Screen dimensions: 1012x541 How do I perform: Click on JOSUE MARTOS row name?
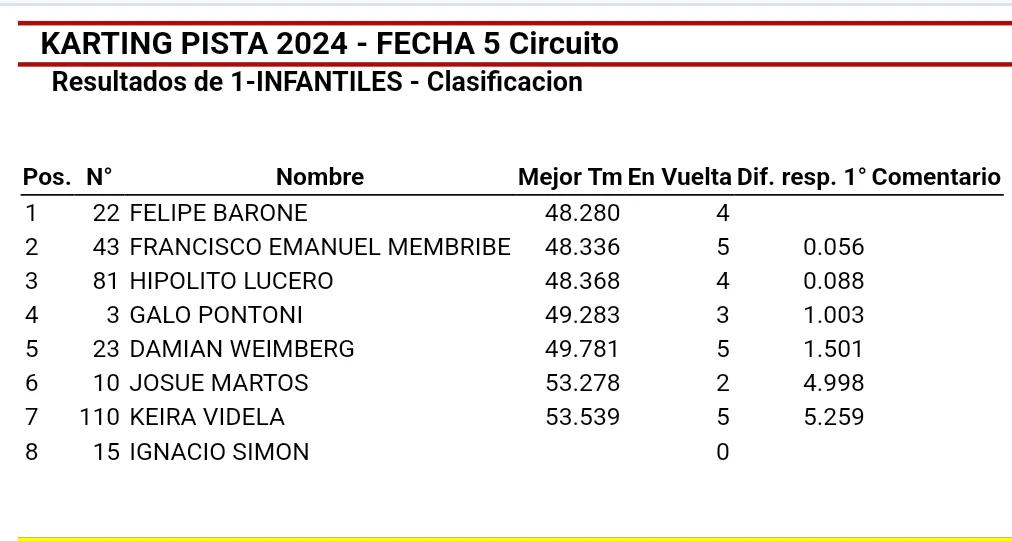point(219,383)
